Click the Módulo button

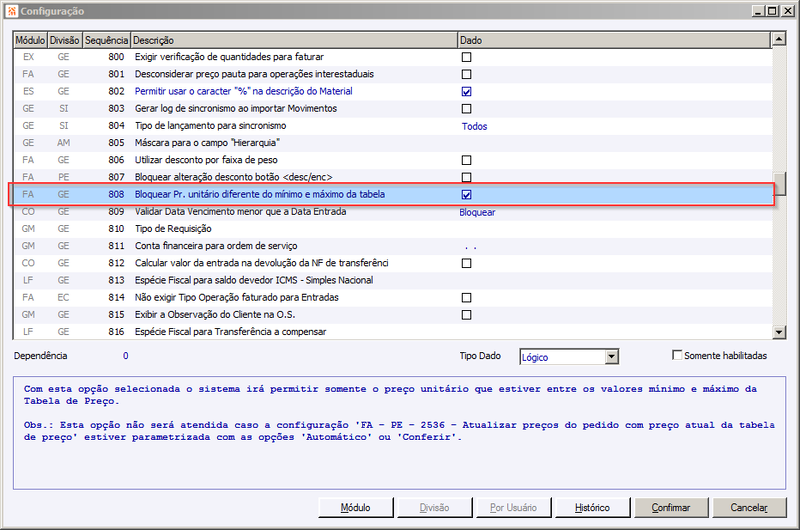click(x=356, y=508)
